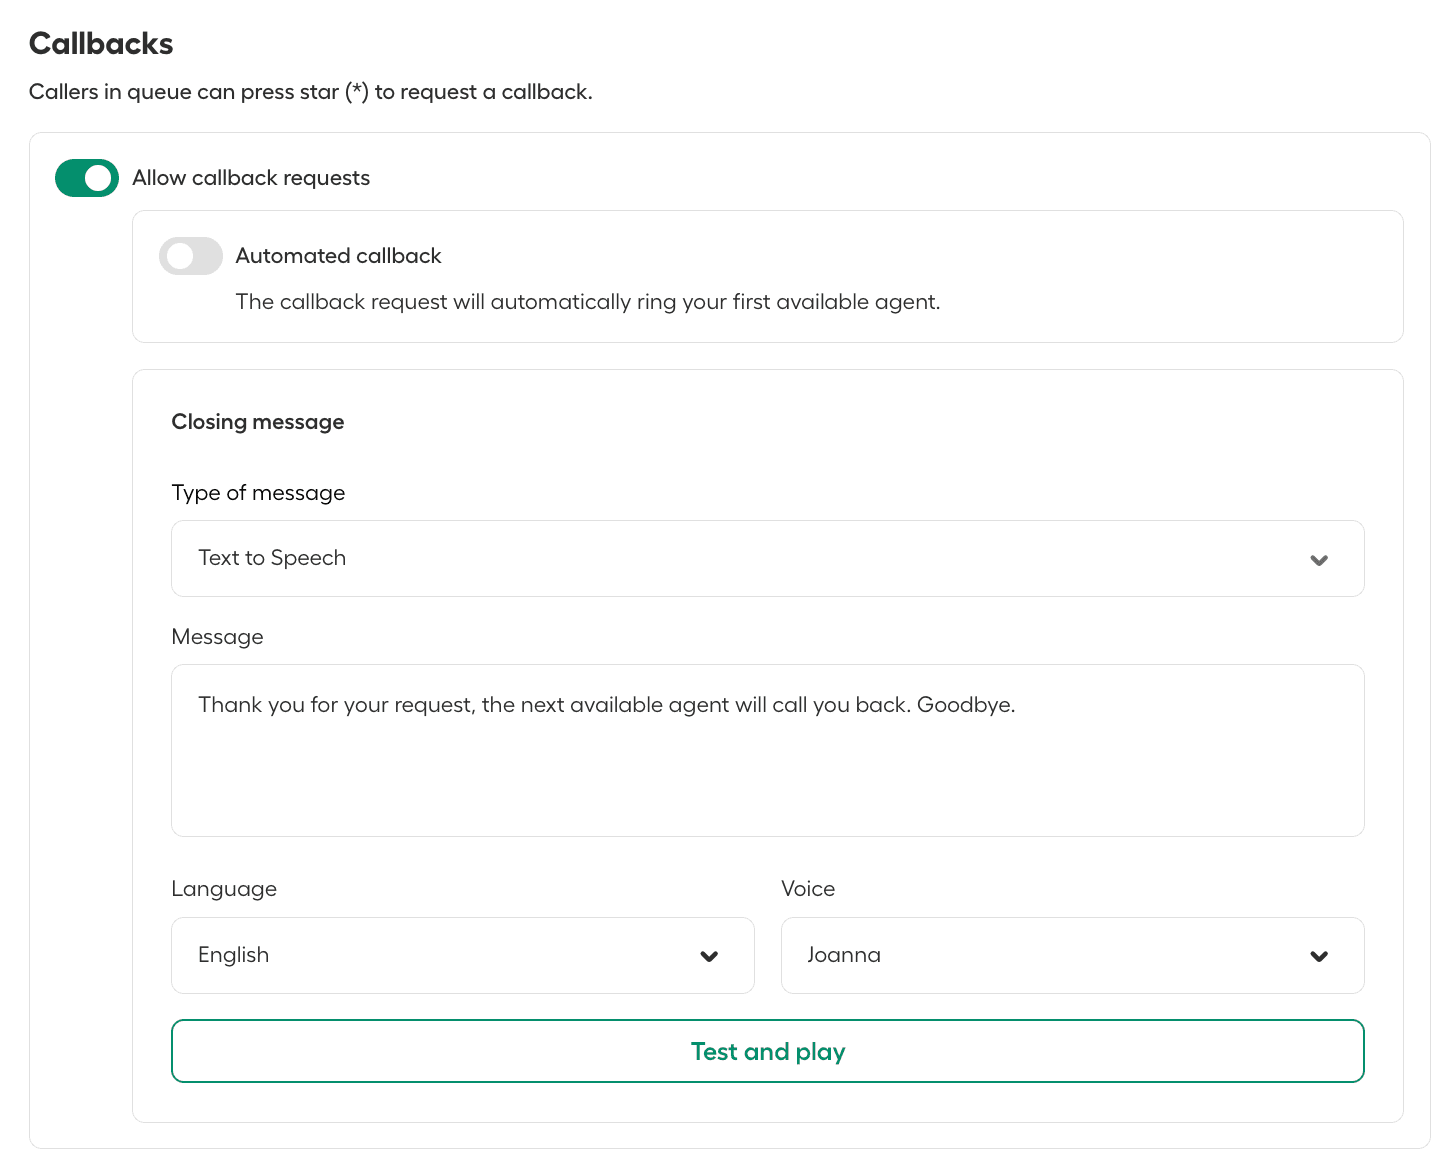The width and height of the screenshot is (1448, 1164).
Task: Click the Language field label
Action: coord(224,889)
